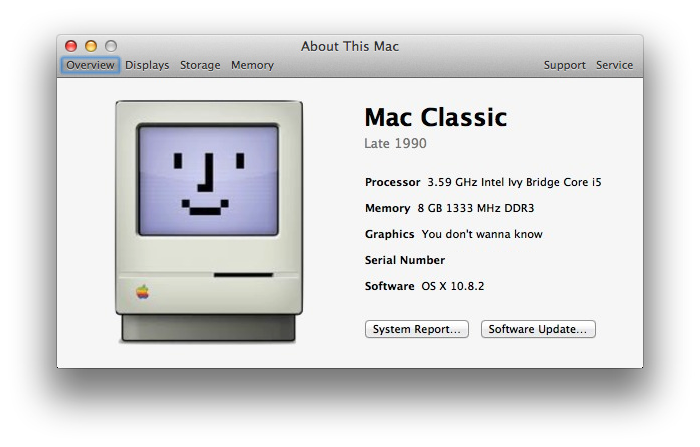Click the 'Late 1990' model year text
Image resolution: width=700 pixels, height=447 pixels.
pos(395,143)
